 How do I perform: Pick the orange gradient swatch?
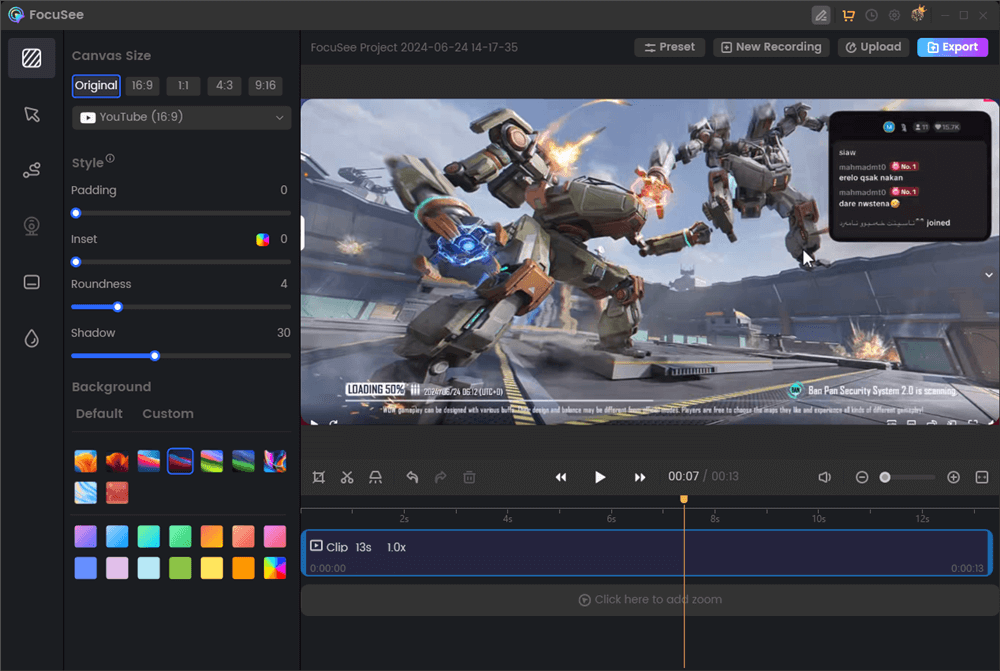click(212, 536)
